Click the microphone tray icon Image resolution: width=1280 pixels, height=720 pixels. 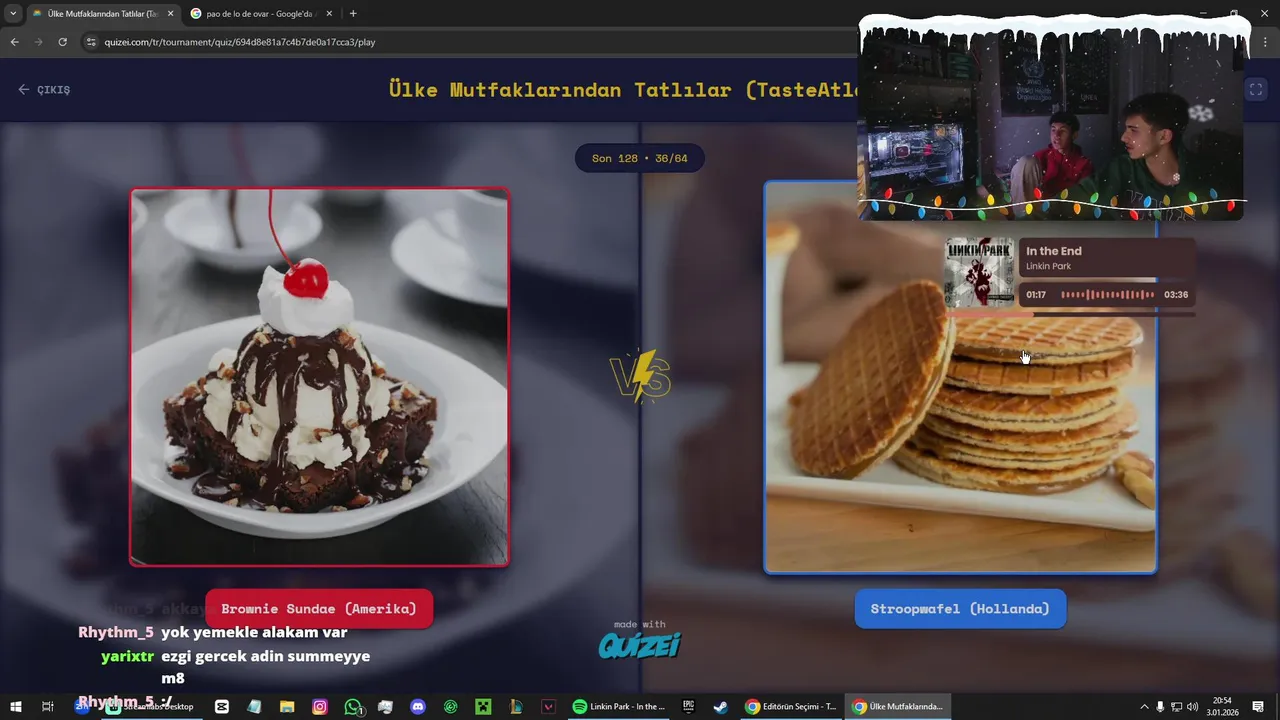[1160, 706]
